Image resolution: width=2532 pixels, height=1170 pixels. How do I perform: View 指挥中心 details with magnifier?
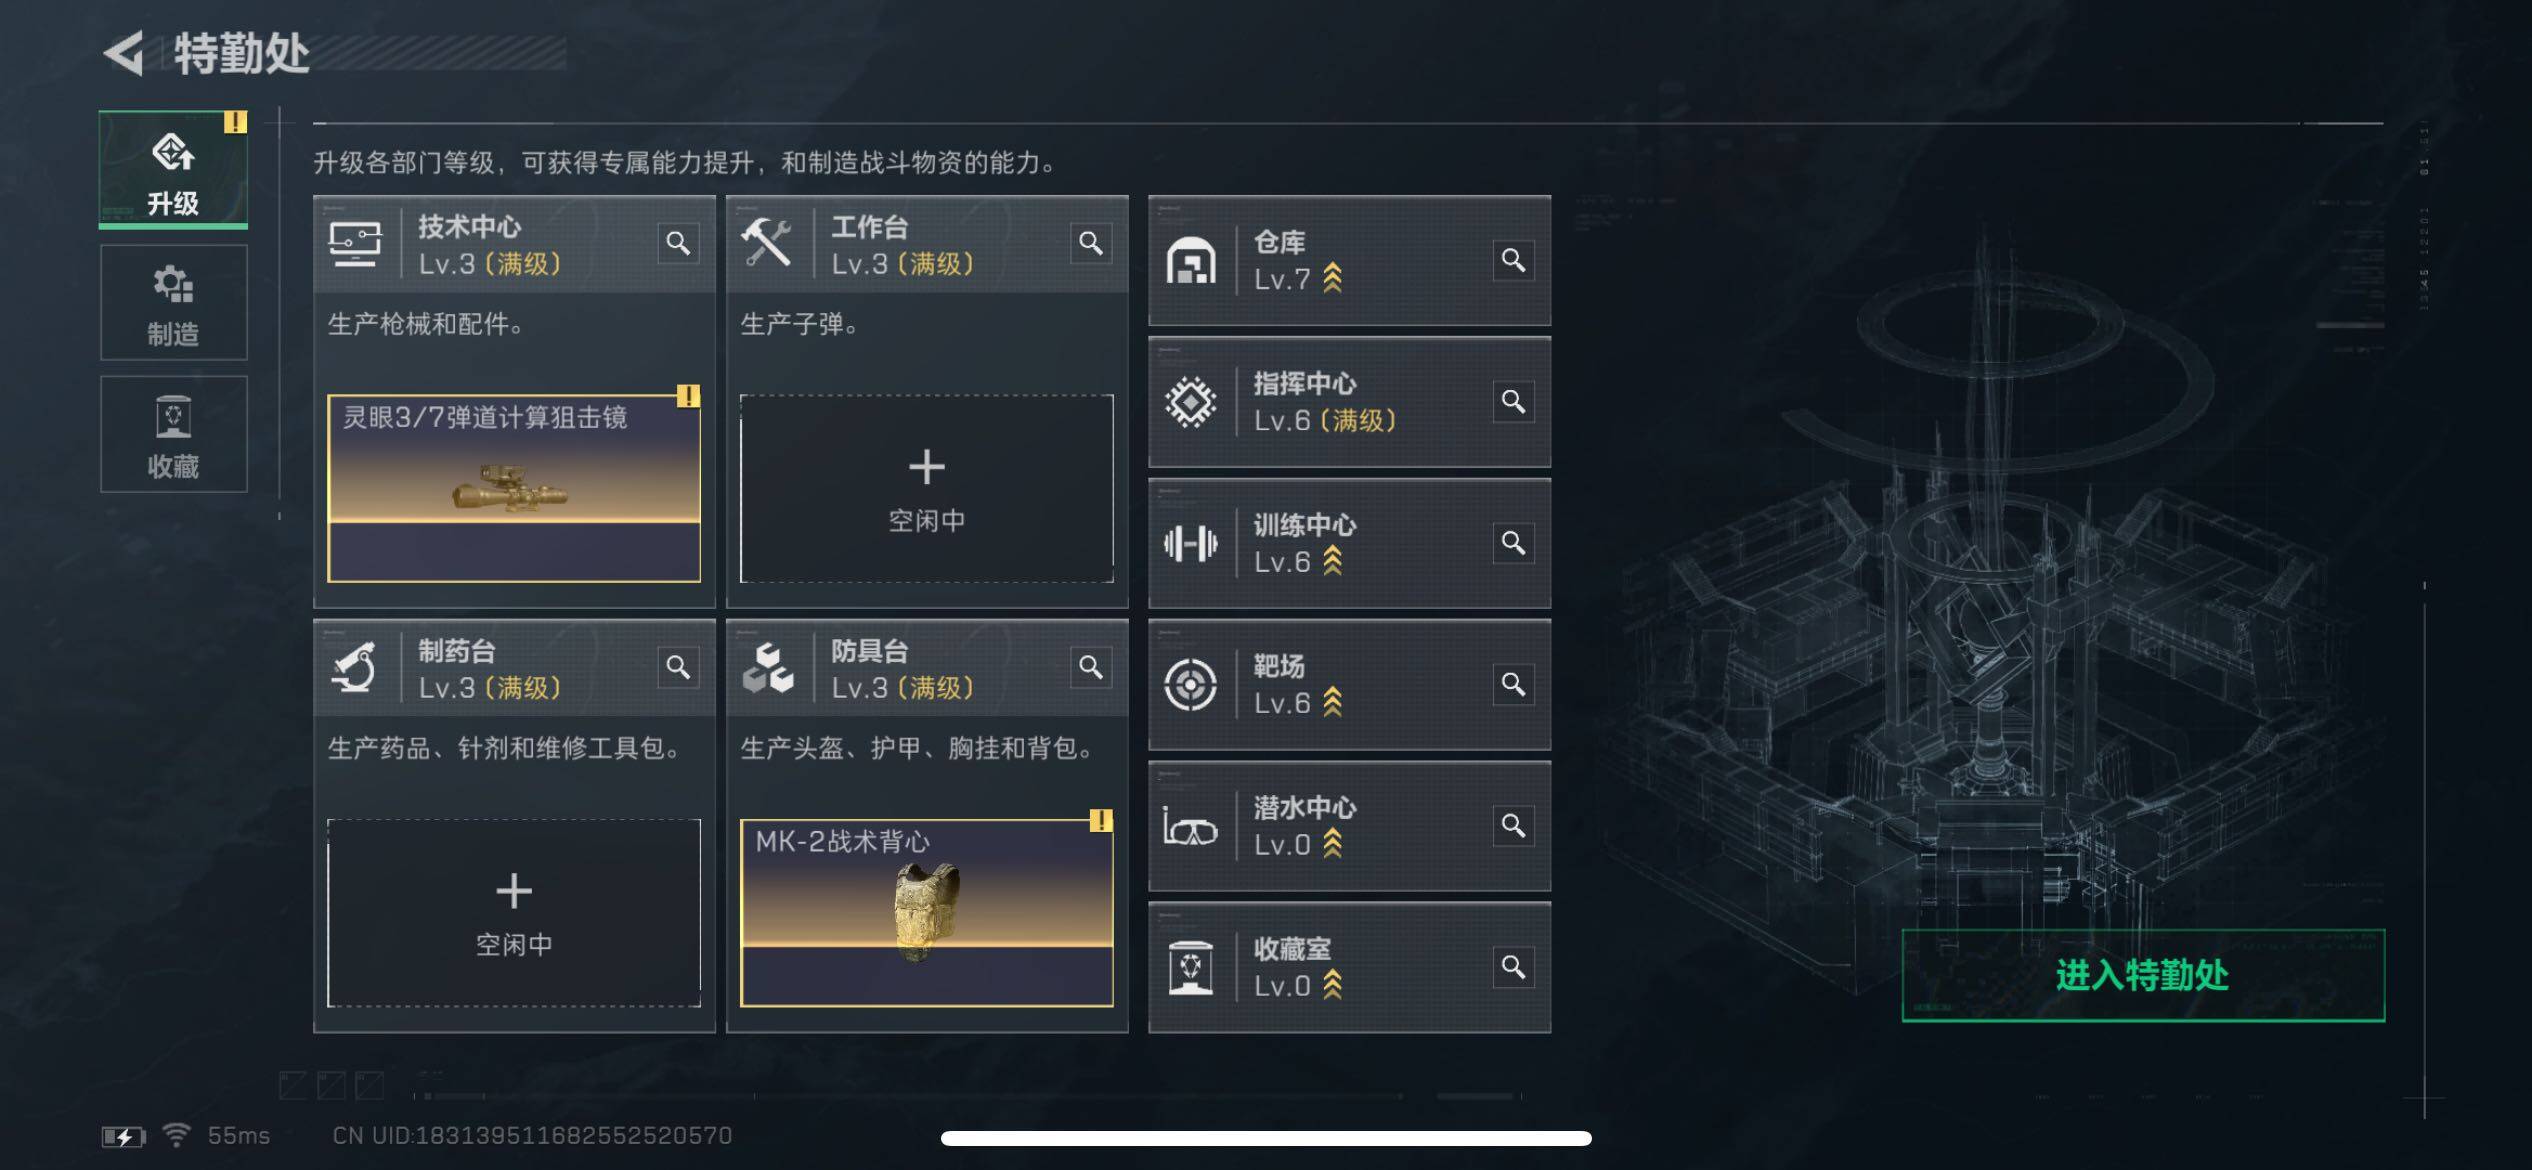point(1513,401)
